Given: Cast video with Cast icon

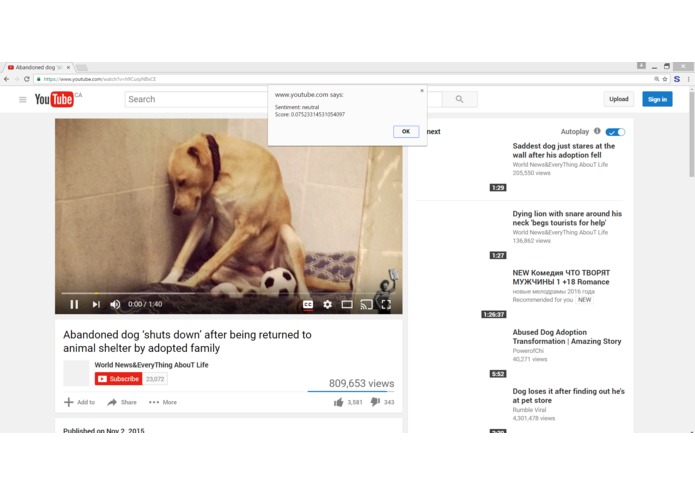Looking at the screenshot, I should (367, 304).
